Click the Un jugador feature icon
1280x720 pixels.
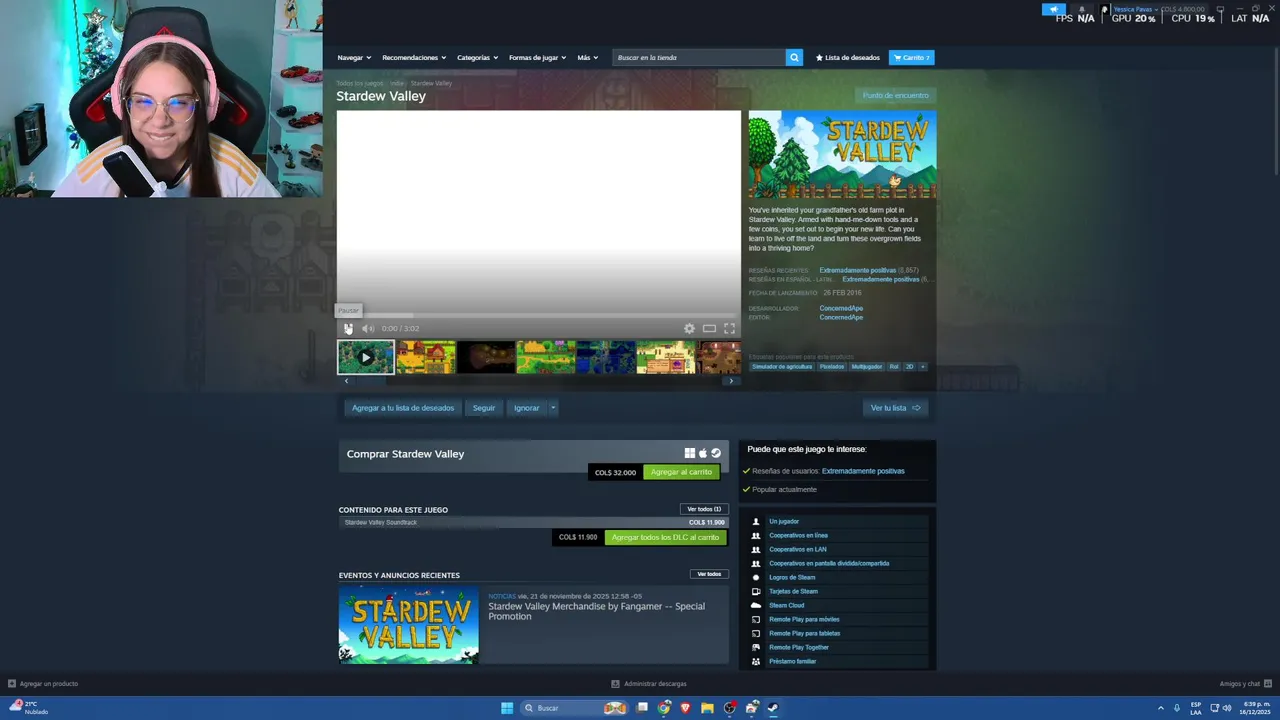(756, 522)
